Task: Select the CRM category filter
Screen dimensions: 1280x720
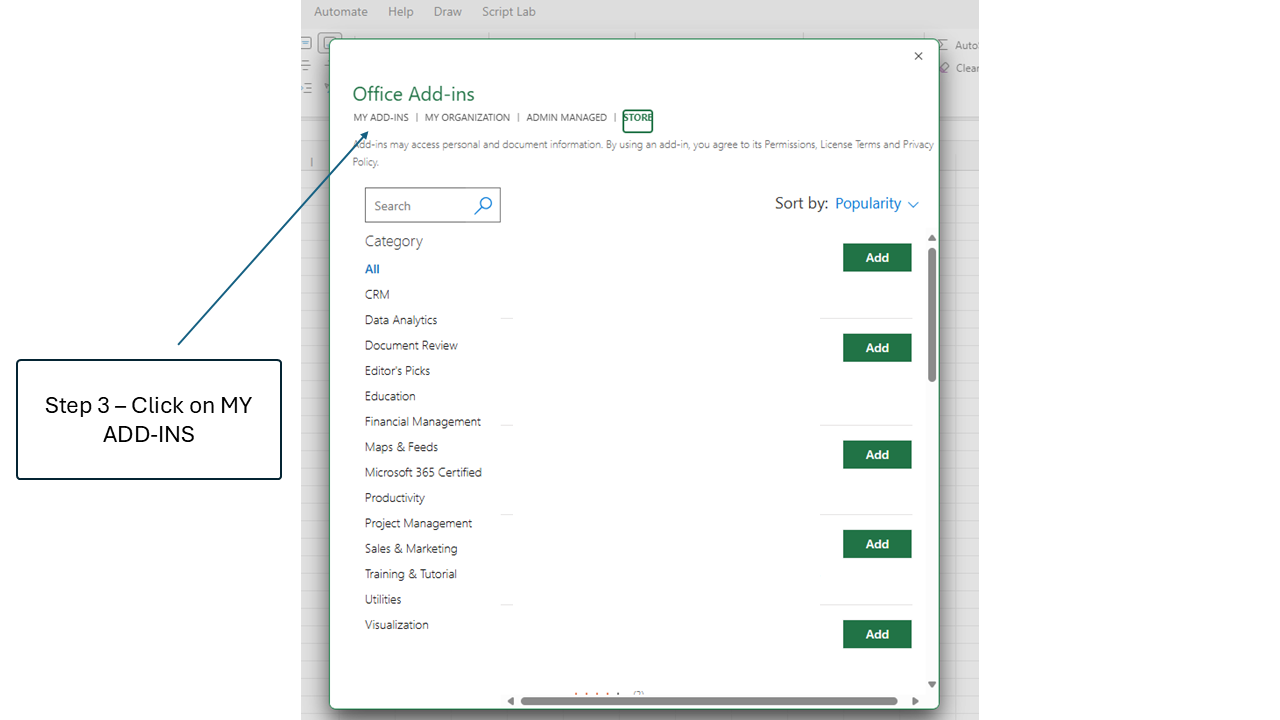Action: 377,294
